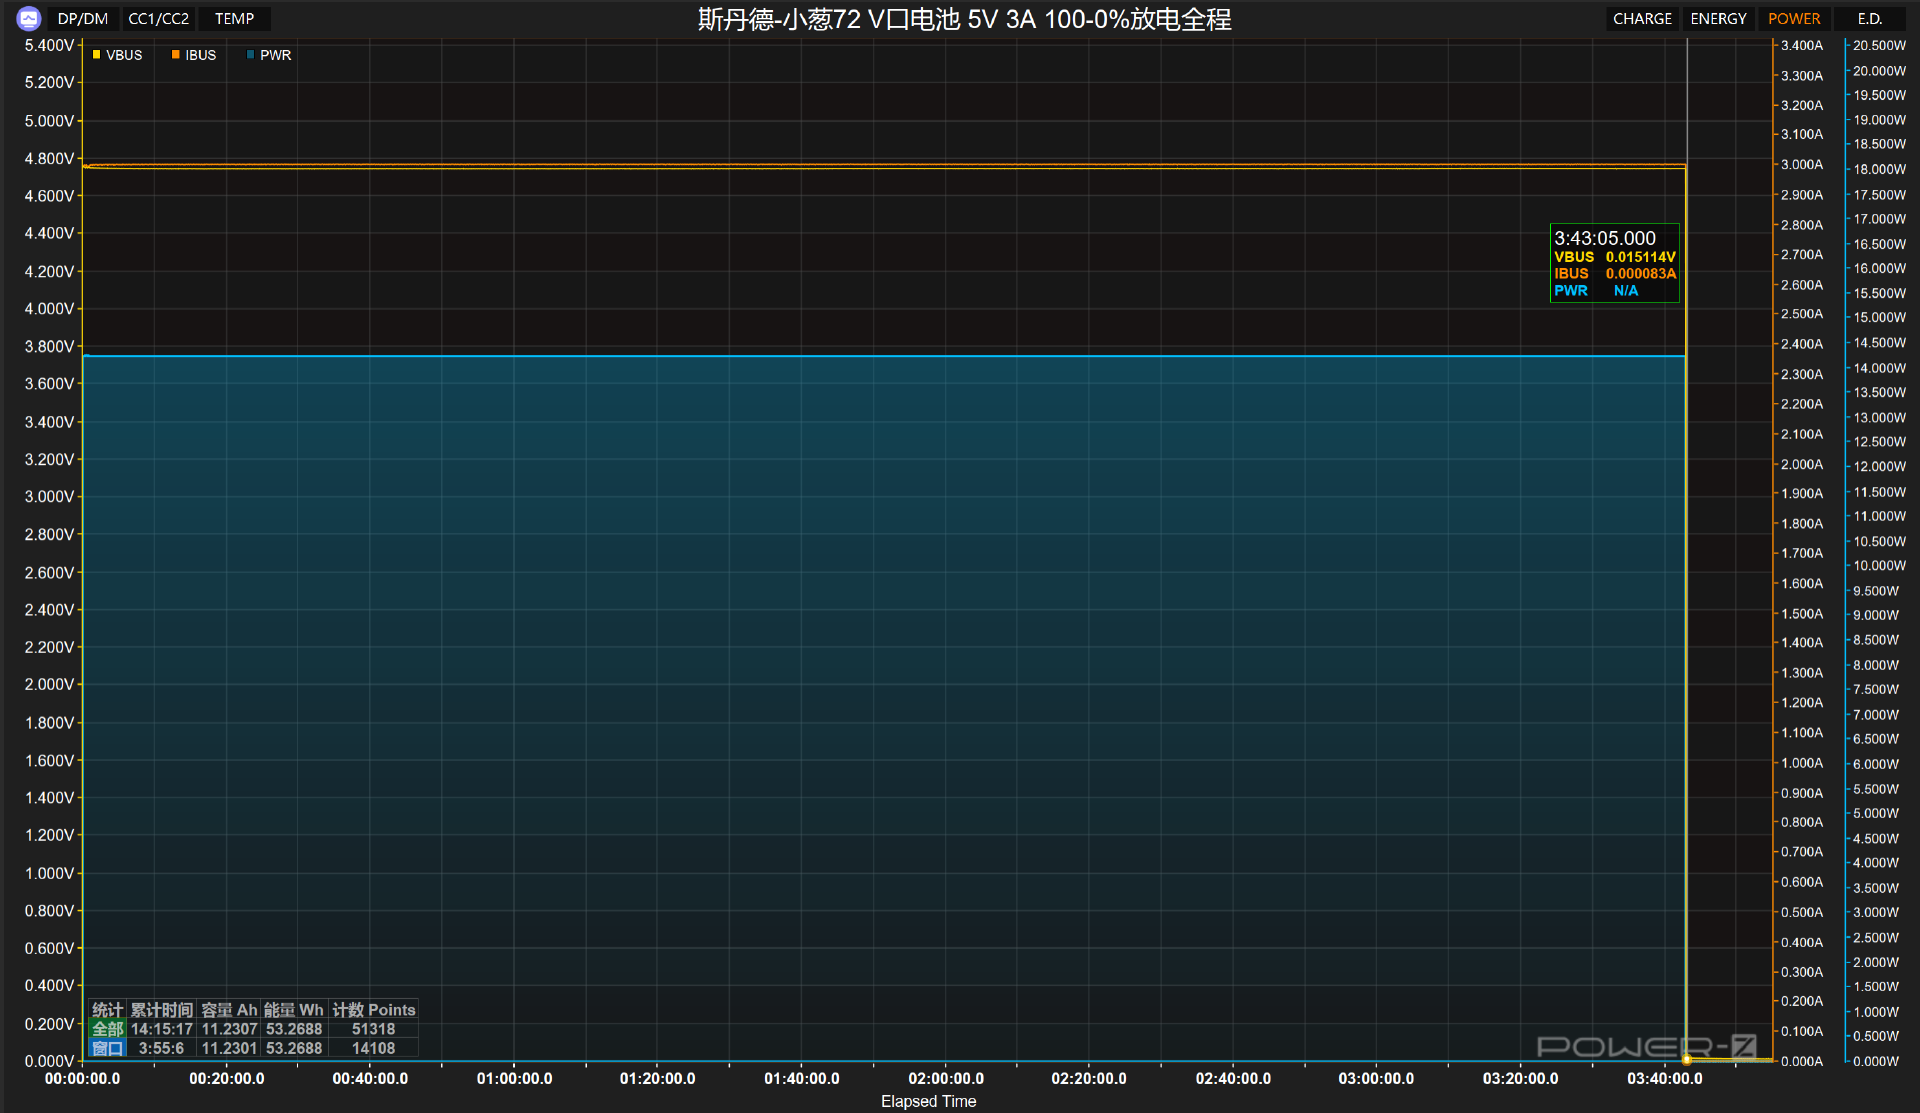Click the POWER-Z app logo icon
The height and width of the screenshot is (1113, 1920).
(28, 18)
